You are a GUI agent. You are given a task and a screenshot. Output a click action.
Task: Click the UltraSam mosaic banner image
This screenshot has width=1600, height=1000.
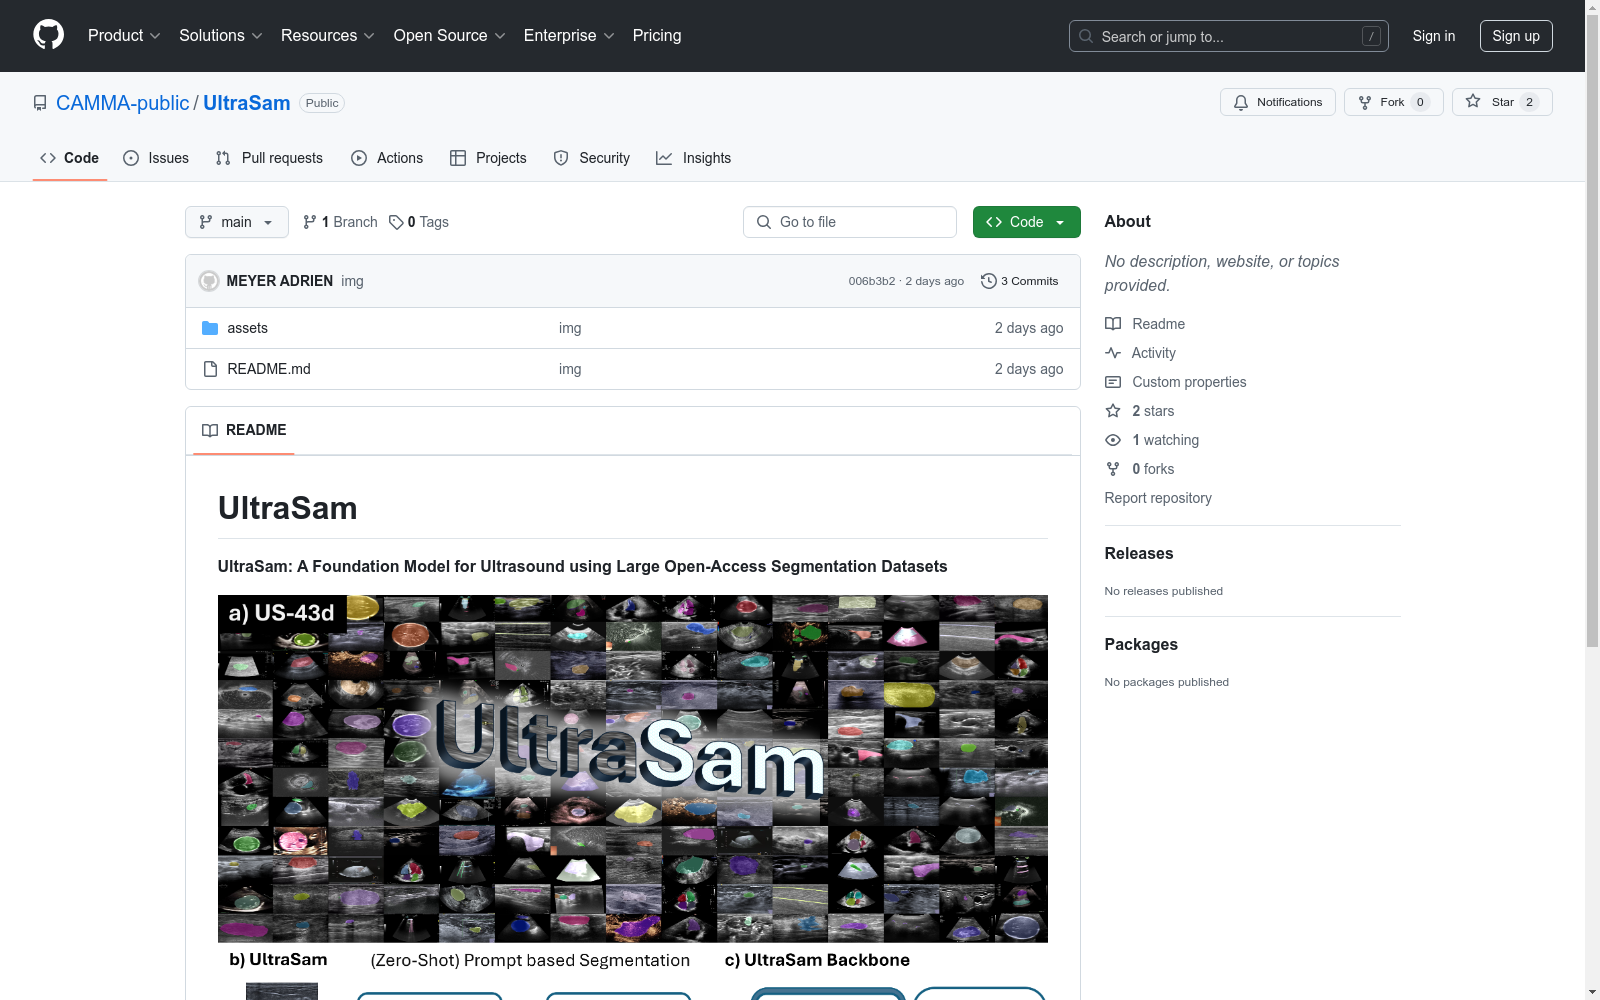[x=632, y=768]
